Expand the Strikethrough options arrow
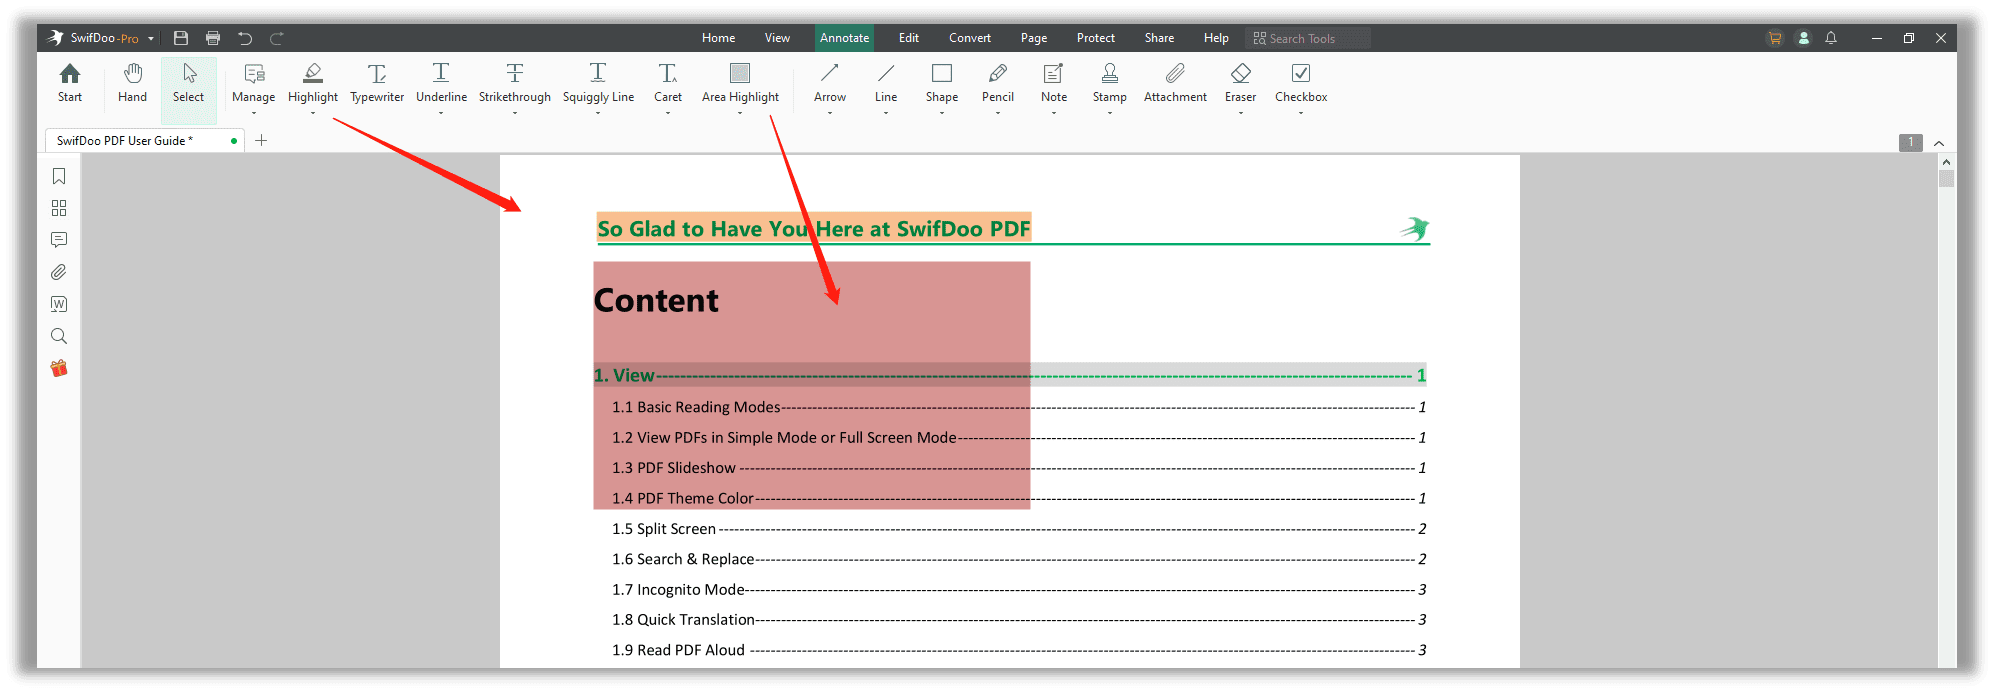The width and height of the screenshot is (1993, 692). (x=515, y=113)
